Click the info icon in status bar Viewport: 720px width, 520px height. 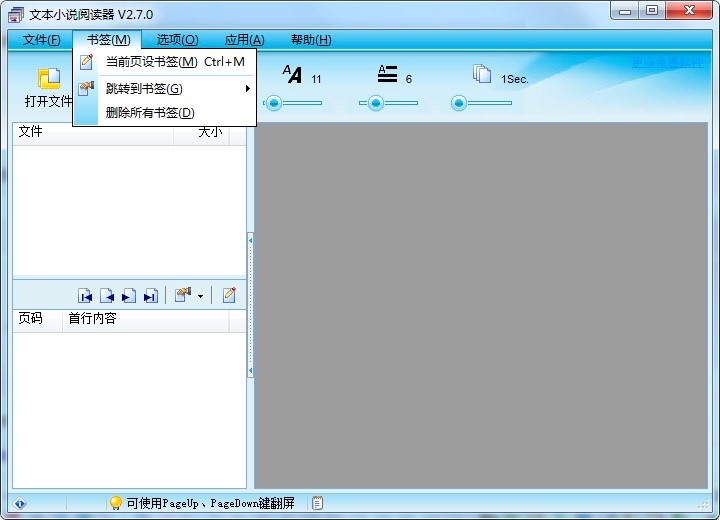tap(20, 503)
